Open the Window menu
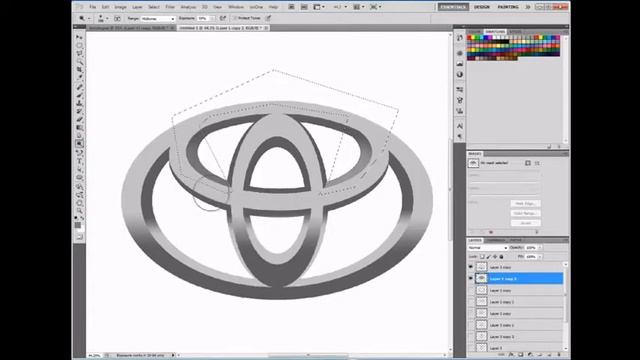Viewport: 640px width, 360px height. [236, 7]
